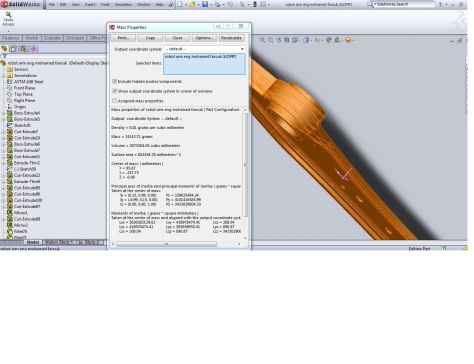Screen dimensions: 474x364
Task: Click Previous View icon in view toolbar
Action: pyautogui.click(x=279, y=40)
